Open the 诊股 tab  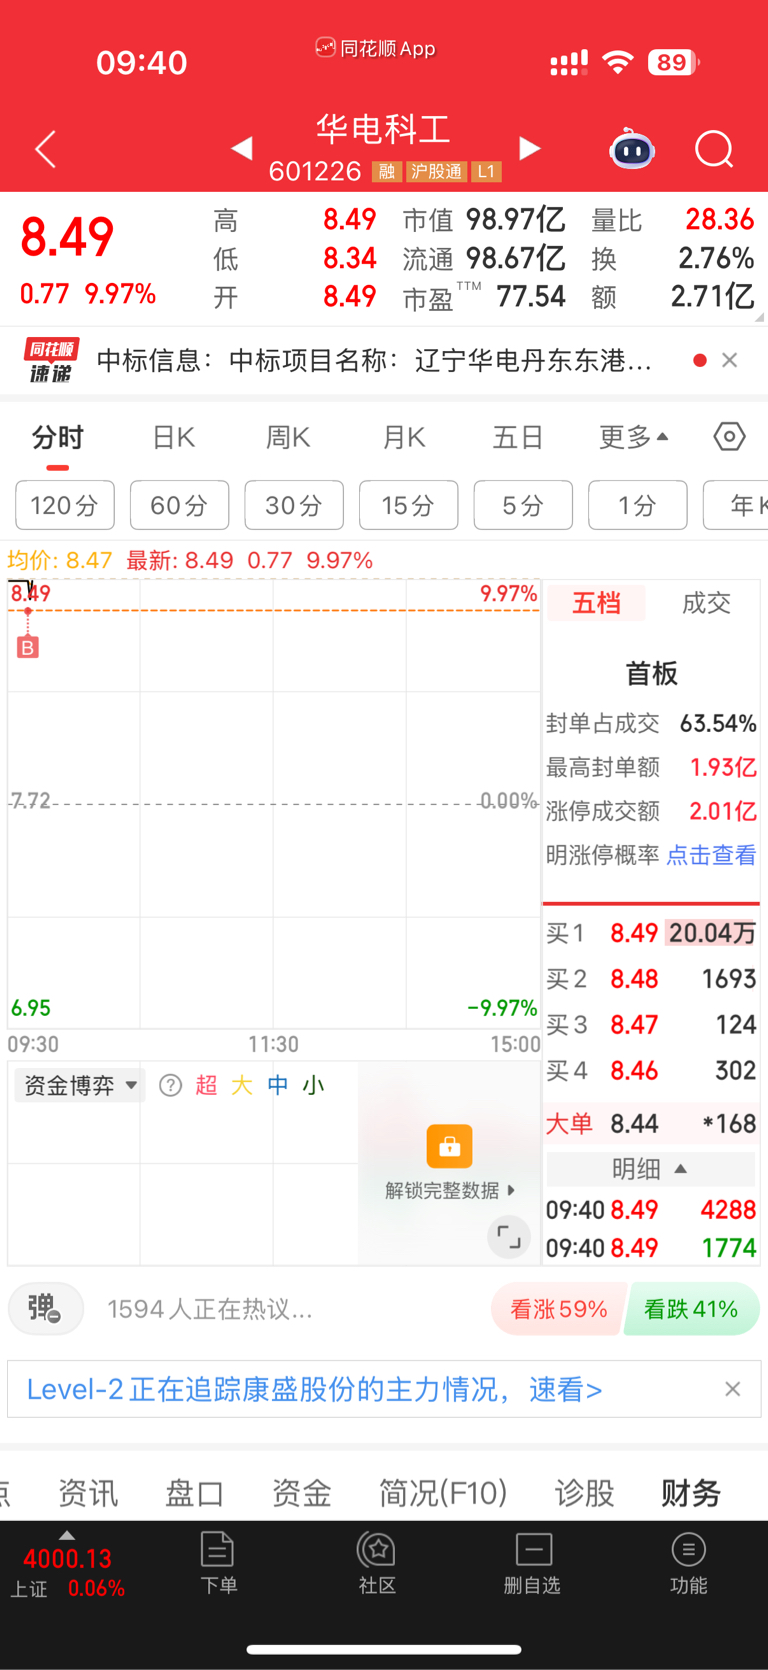585,1493
